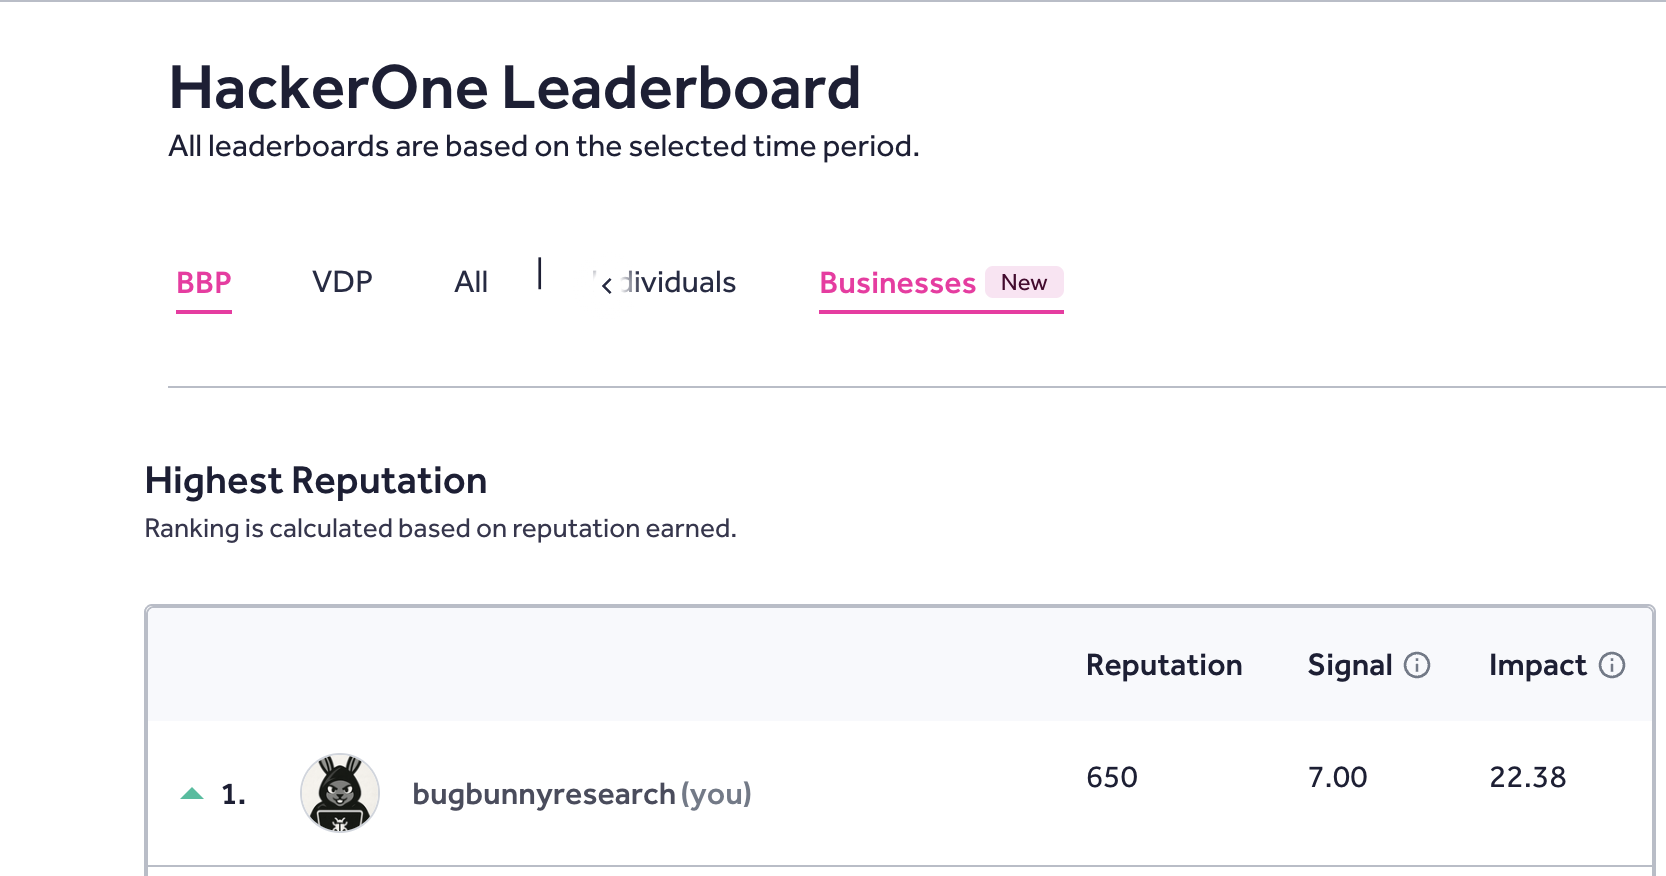Switch to the VDP tab
Viewport: 1666px width, 876px height.
(x=342, y=282)
